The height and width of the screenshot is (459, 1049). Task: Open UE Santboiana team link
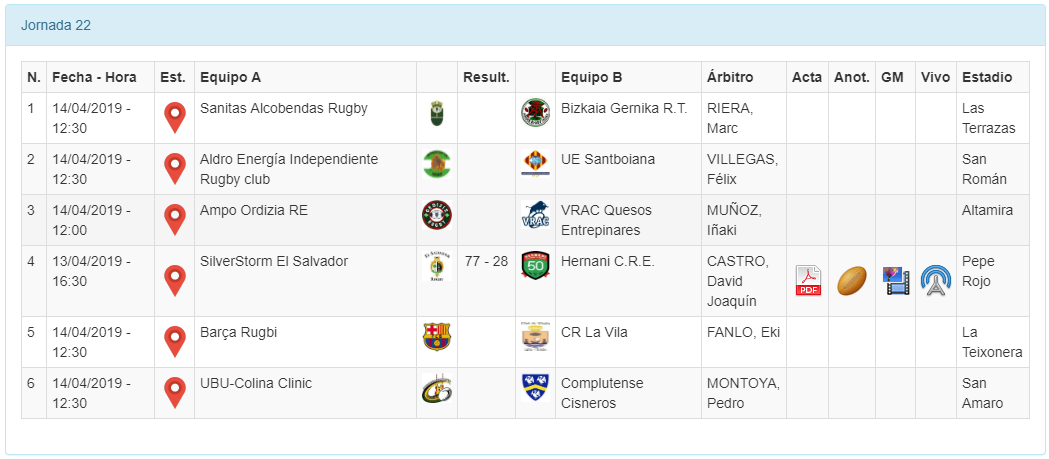pyautogui.click(x=607, y=159)
